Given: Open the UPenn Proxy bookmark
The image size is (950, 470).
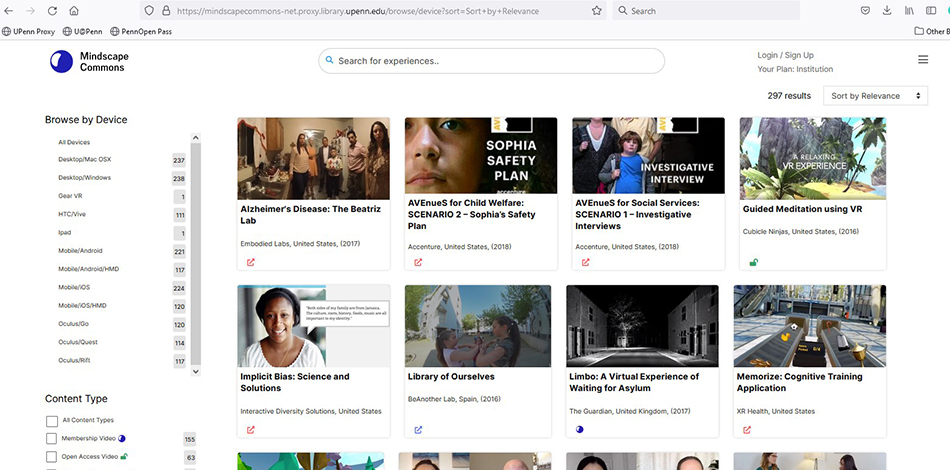Looking at the screenshot, I should point(28,31).
